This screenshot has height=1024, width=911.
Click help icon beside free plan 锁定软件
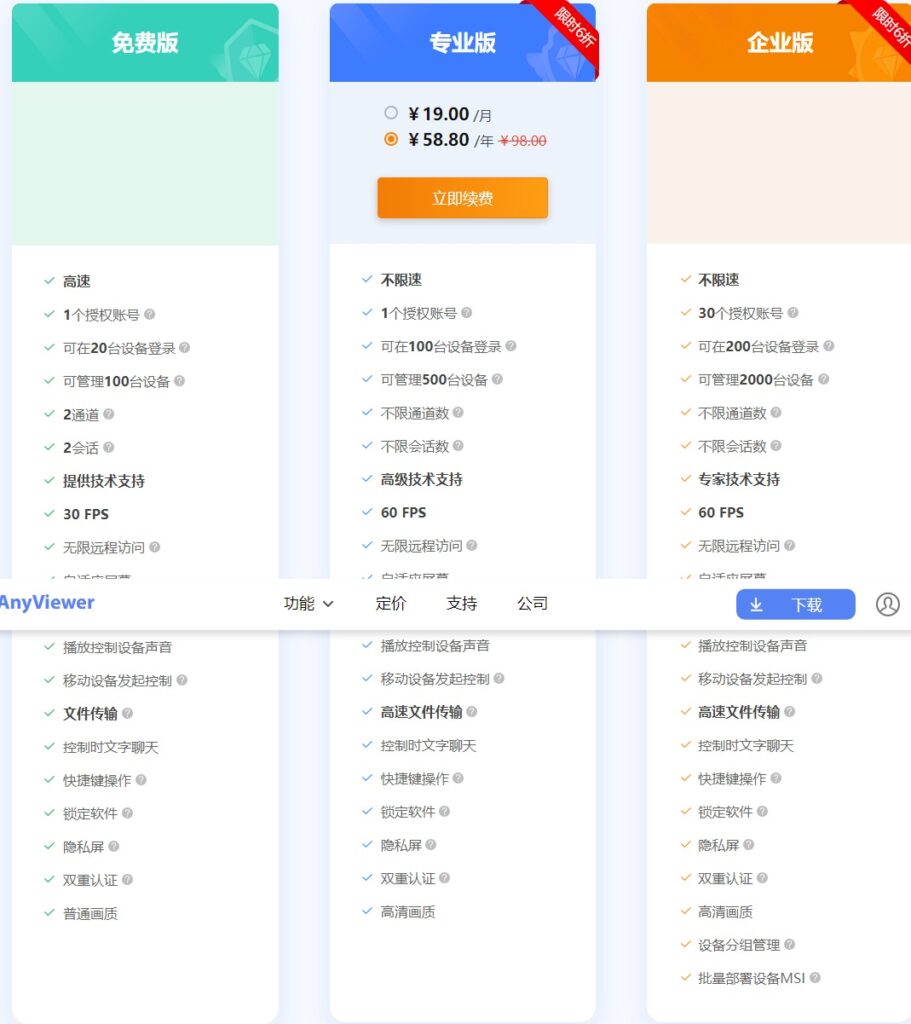pos(127,813)
